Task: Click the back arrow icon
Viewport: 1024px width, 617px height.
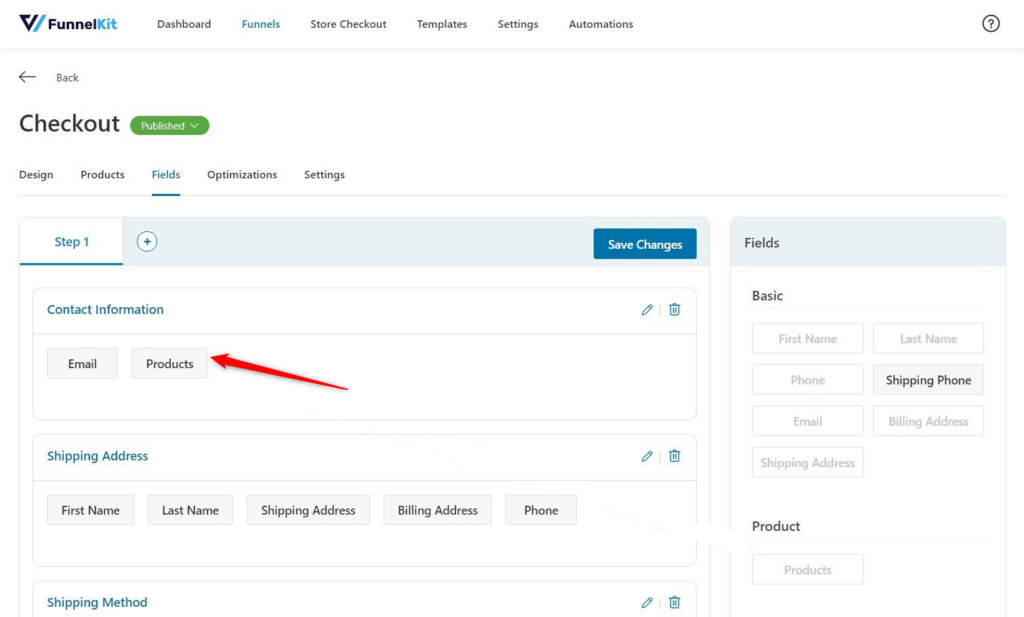Action: point(27,77)
